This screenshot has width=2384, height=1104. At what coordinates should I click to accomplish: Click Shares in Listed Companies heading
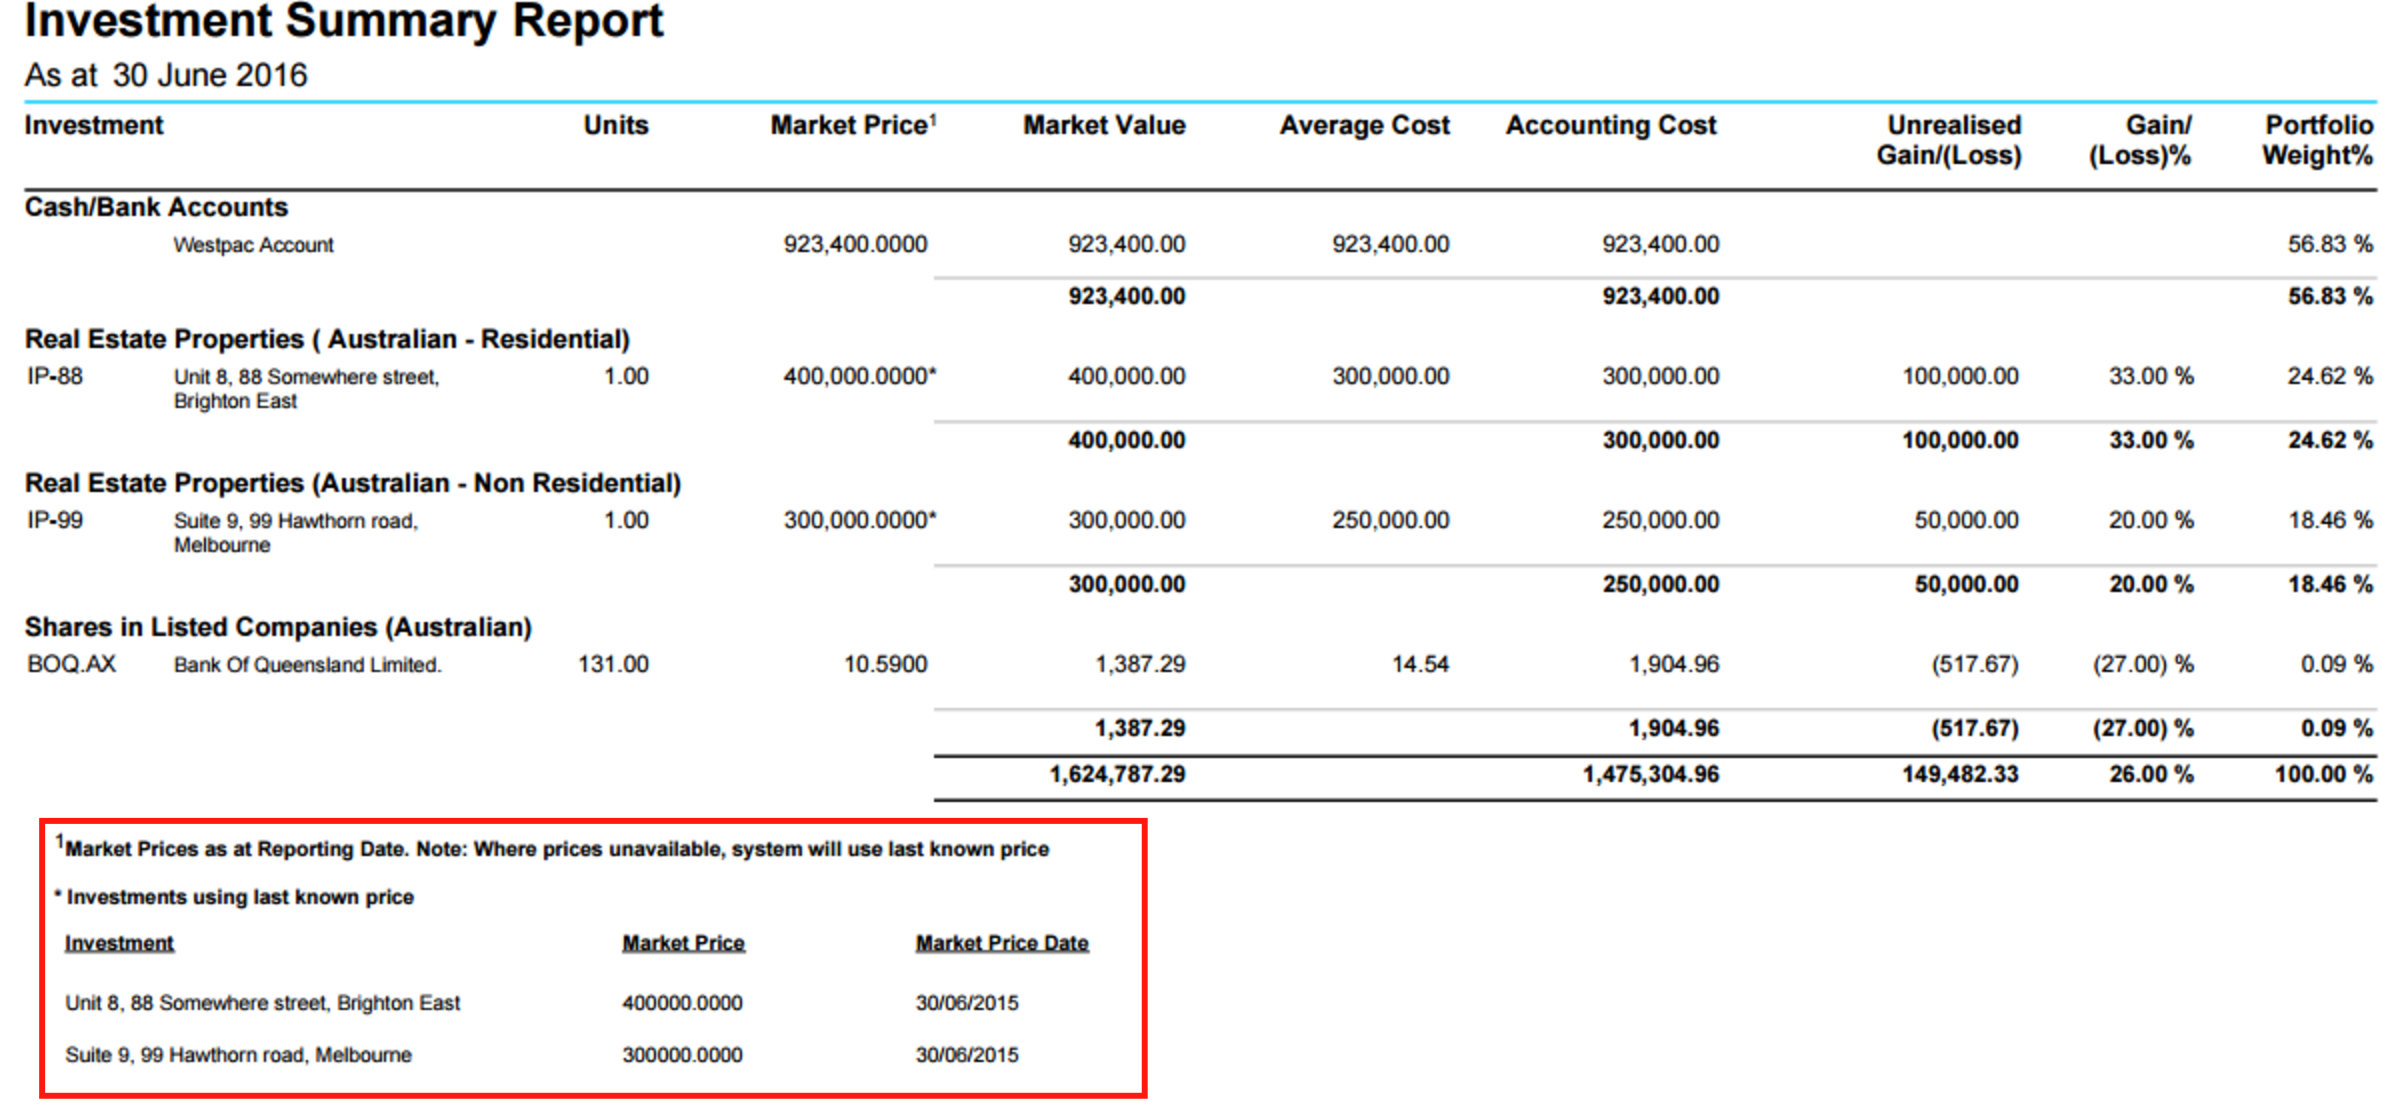pyautogui.click(x=278, y=627)
